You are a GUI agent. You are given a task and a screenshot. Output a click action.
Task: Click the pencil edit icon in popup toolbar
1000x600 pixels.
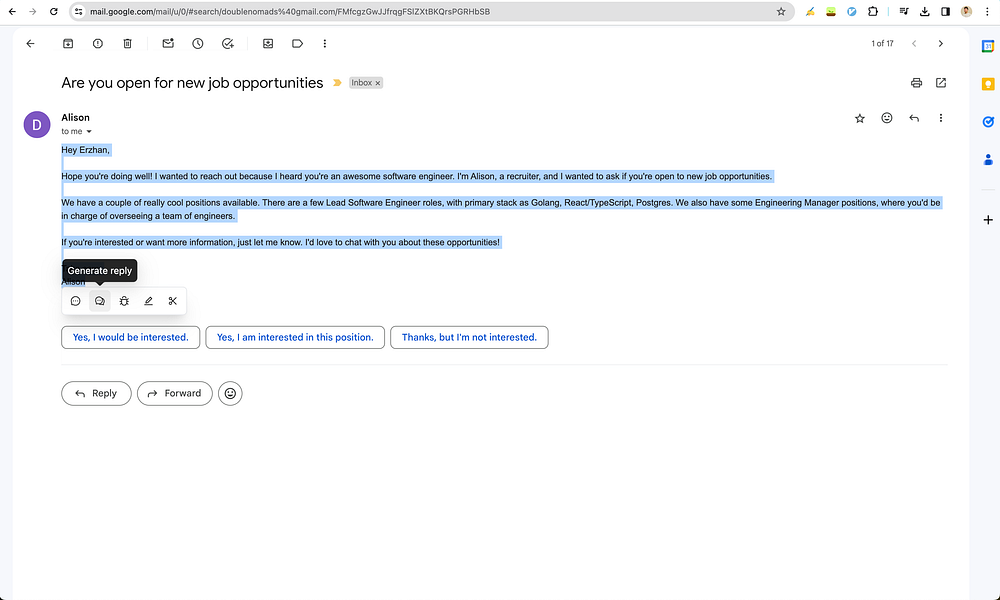click(x=149, y=301)
